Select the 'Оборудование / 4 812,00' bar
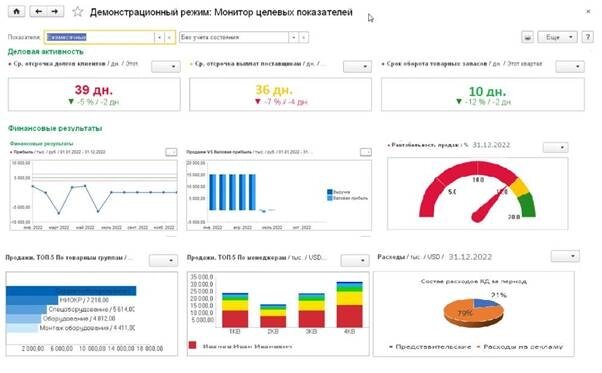 (23, 319)
